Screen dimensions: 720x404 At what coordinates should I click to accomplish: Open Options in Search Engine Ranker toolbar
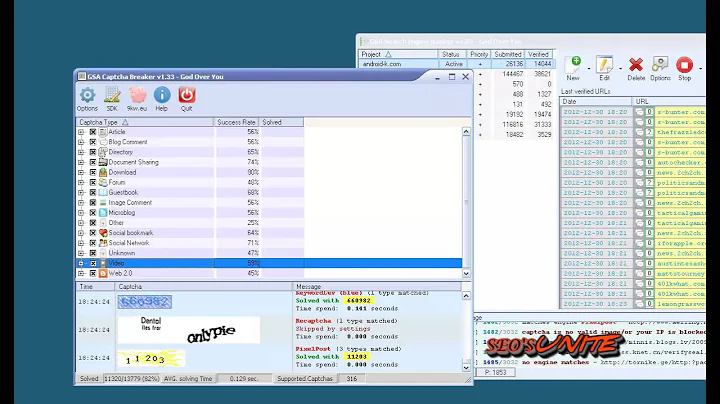pos(660,68)
